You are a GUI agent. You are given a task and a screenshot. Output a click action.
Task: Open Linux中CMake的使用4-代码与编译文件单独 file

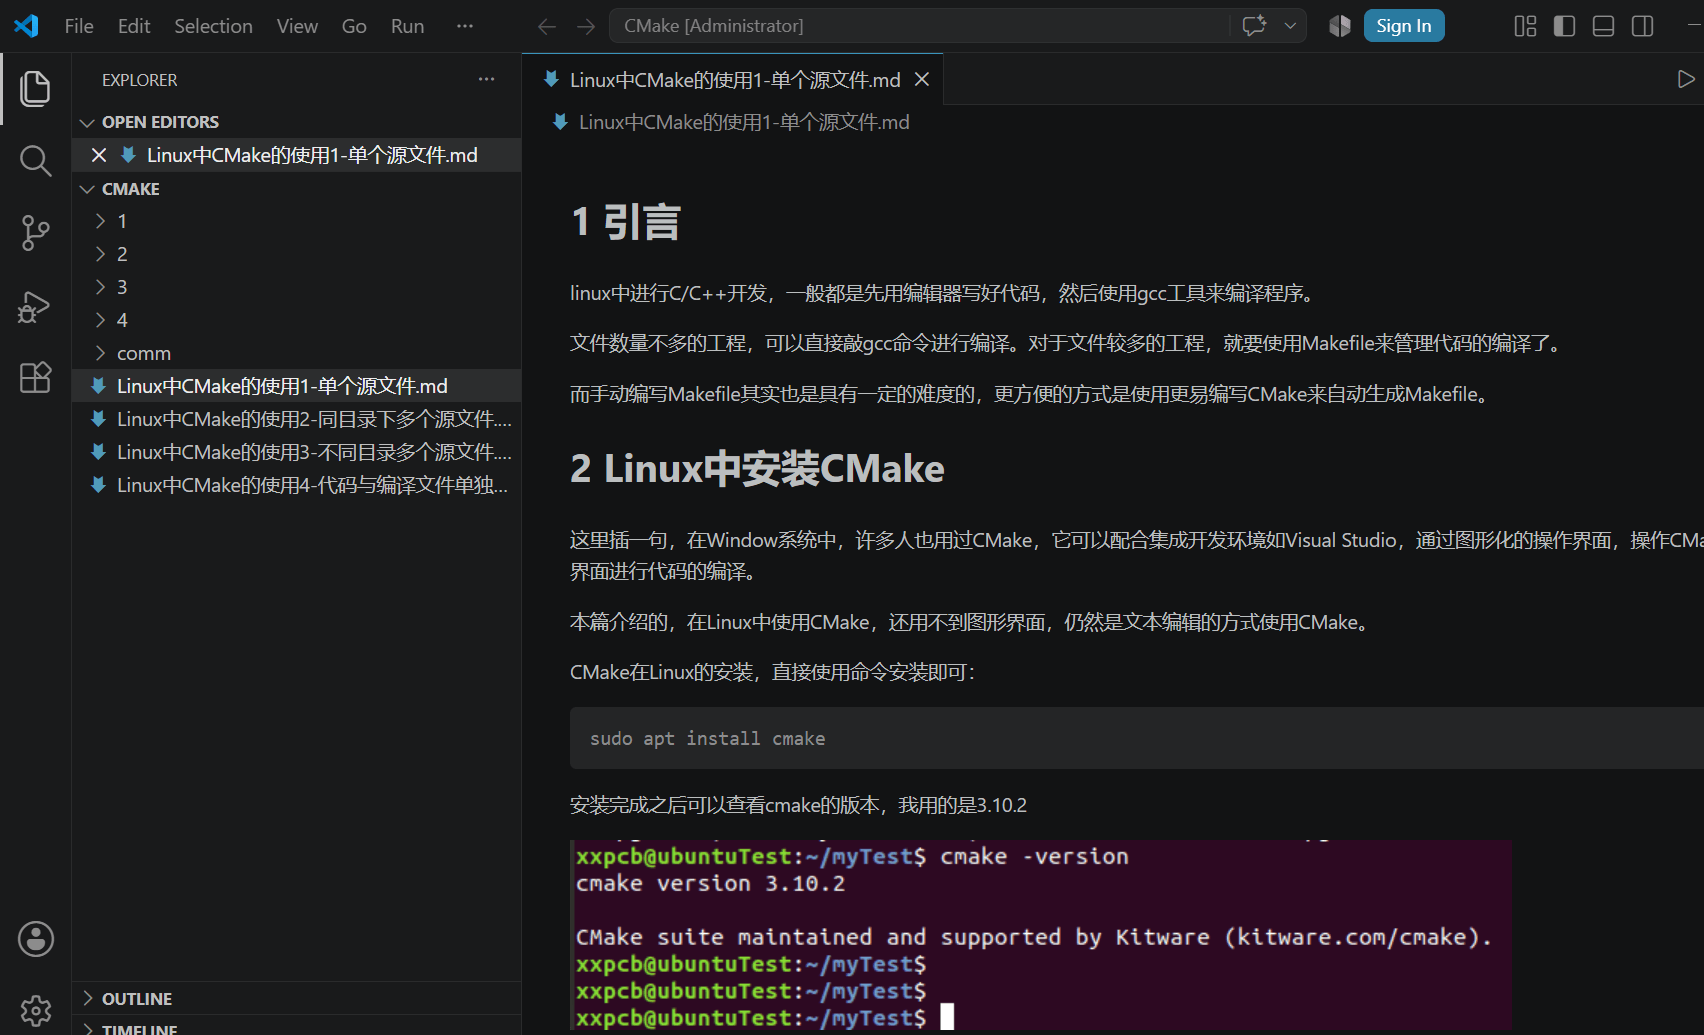pos(297,485)
